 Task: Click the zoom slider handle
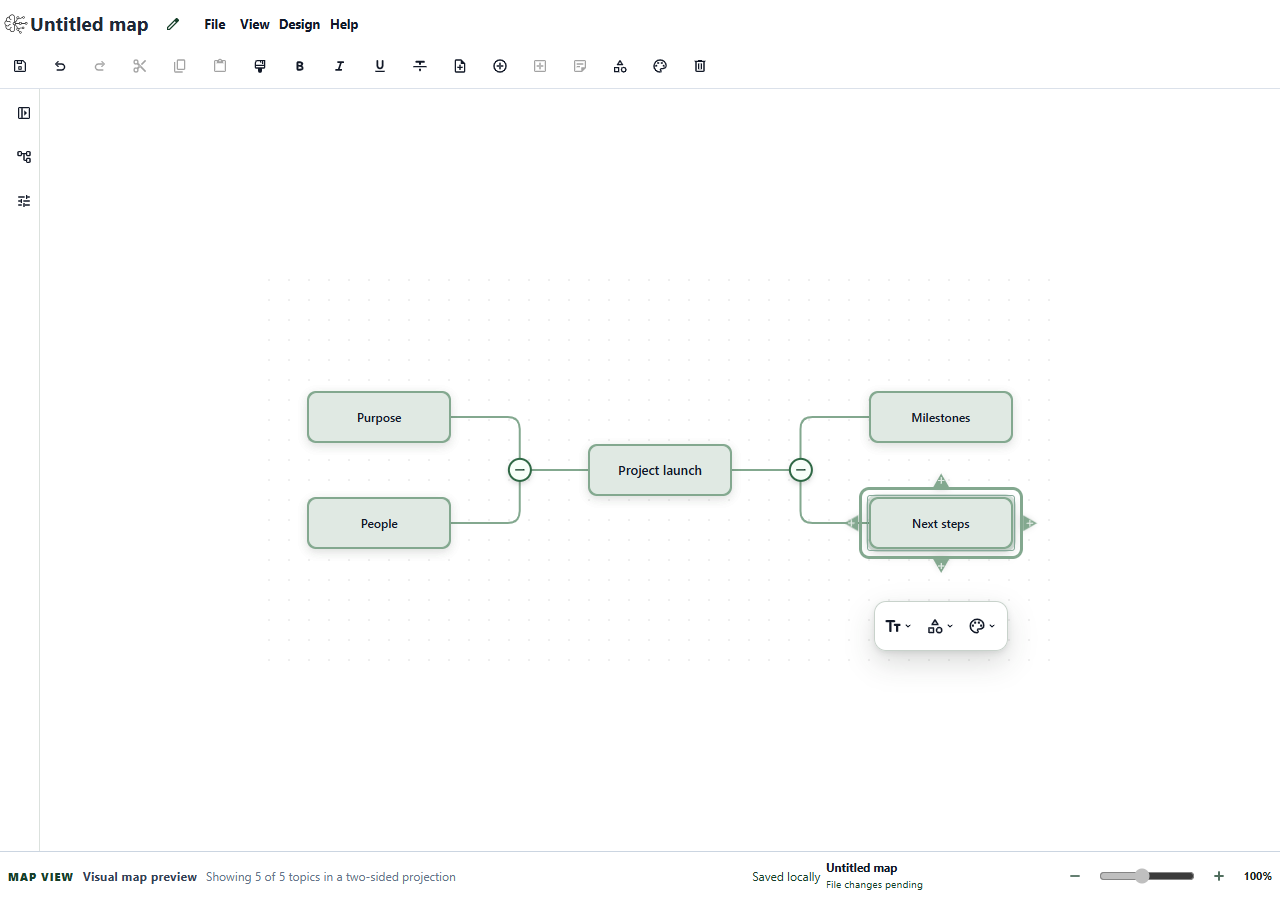1142,876
